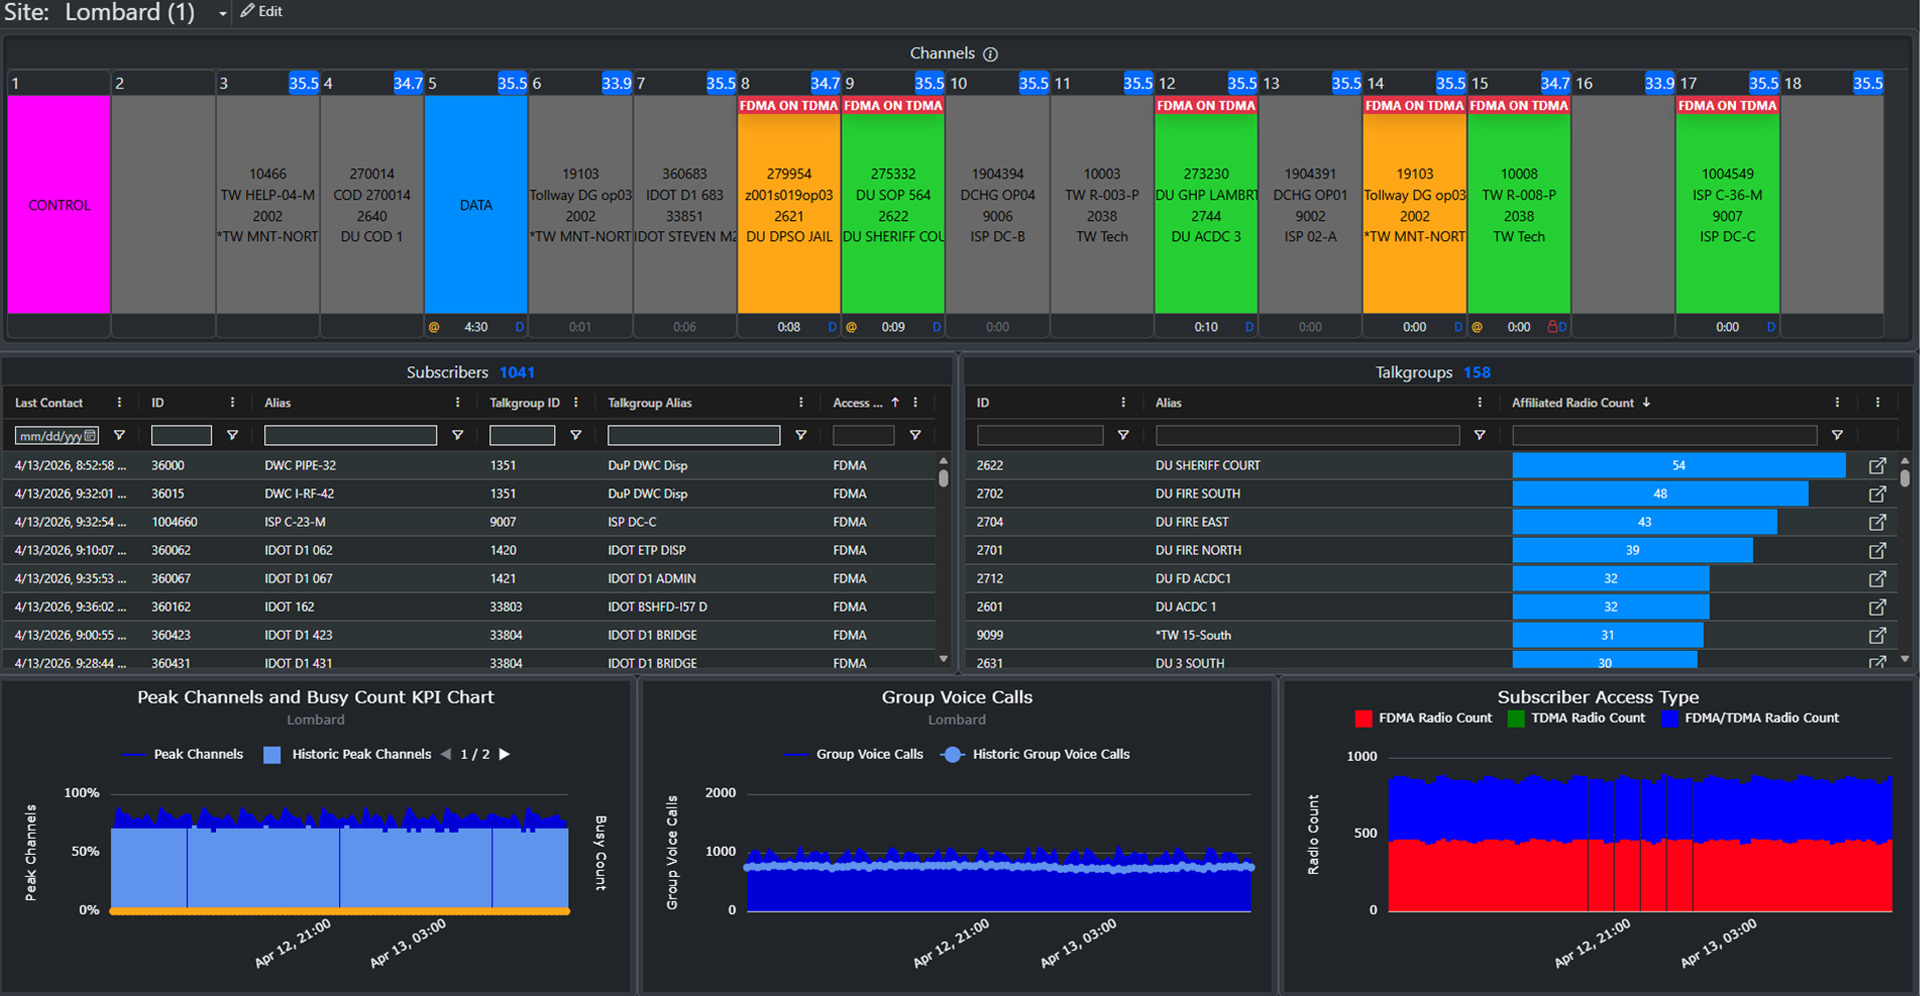
Task: Go to next legend page in KPI chart
Action: click(x=505, y=755)
